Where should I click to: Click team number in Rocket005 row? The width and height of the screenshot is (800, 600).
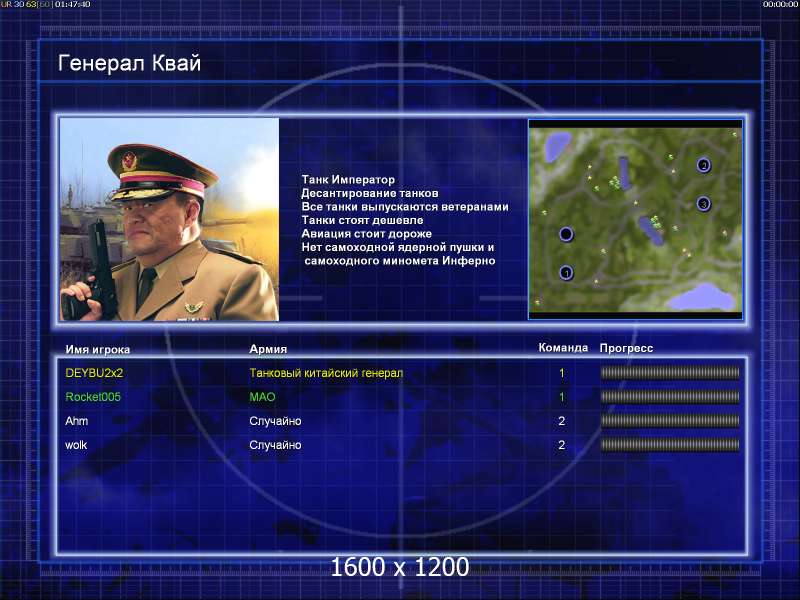562,397
